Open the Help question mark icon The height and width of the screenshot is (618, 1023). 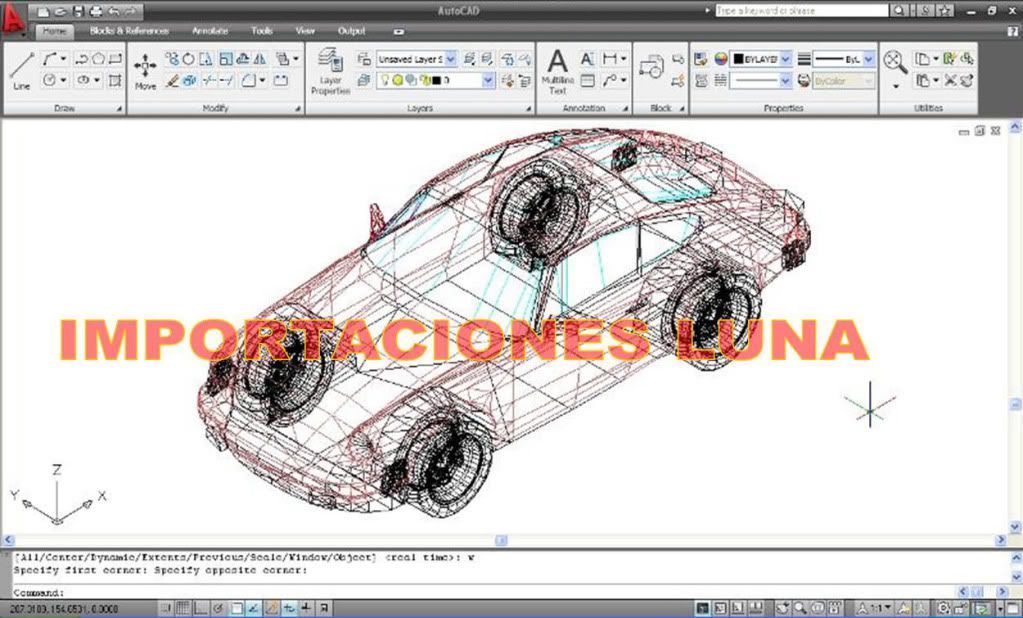tap(1012, 31)
